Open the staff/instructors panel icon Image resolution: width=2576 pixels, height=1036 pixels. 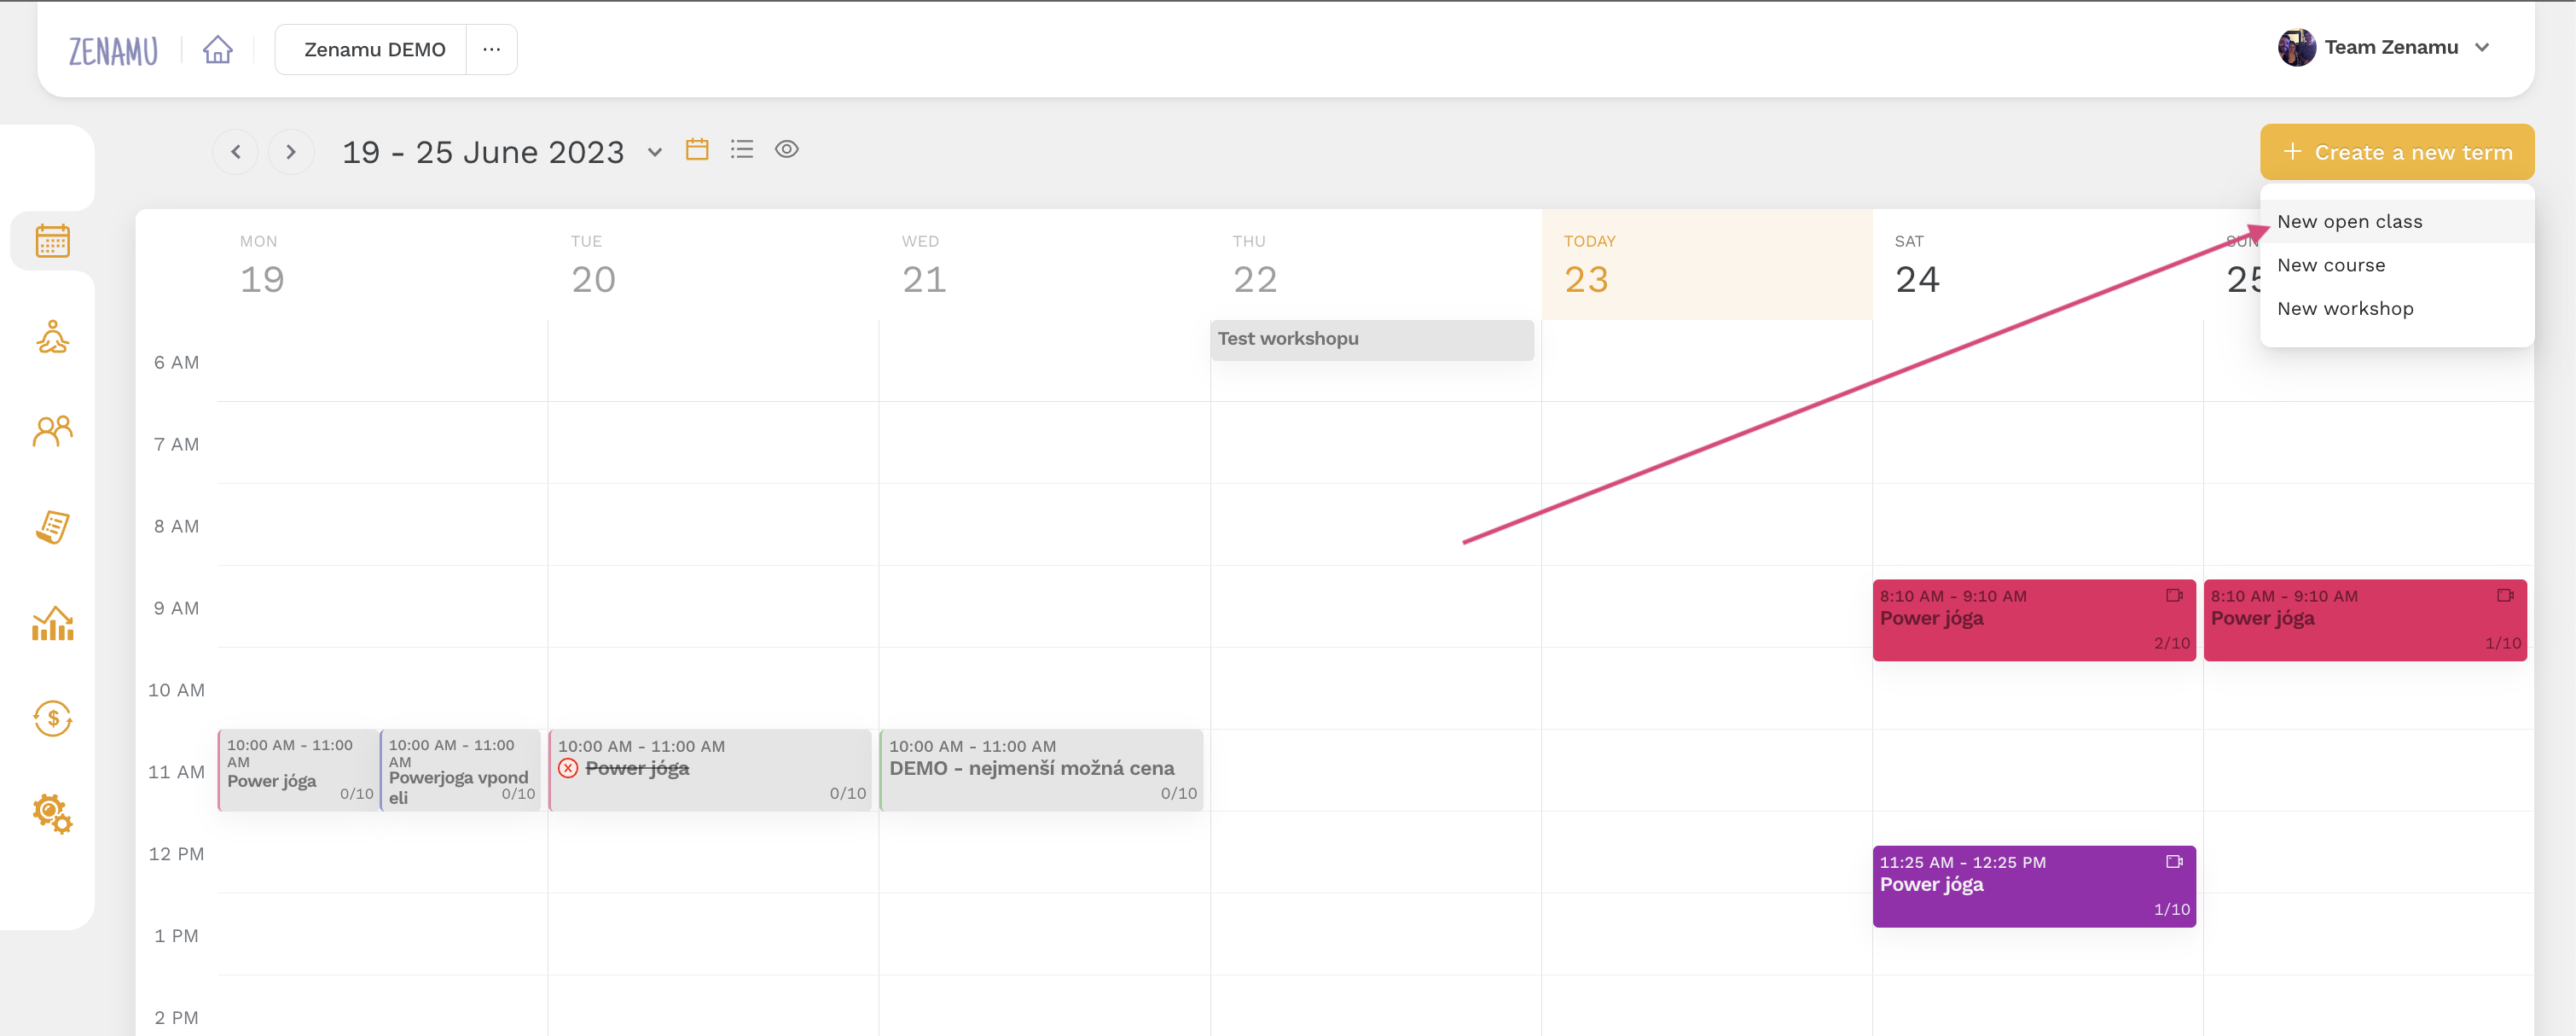click(x=48, y=429)
